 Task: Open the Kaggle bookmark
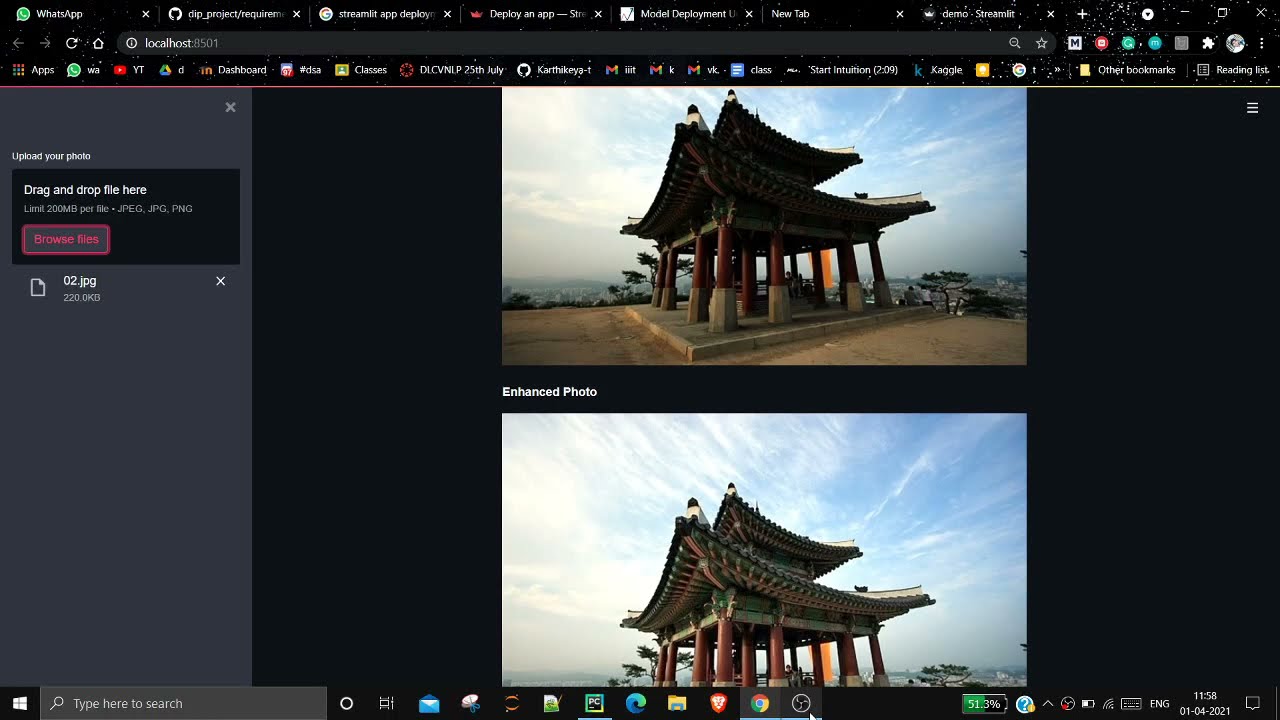937,70
